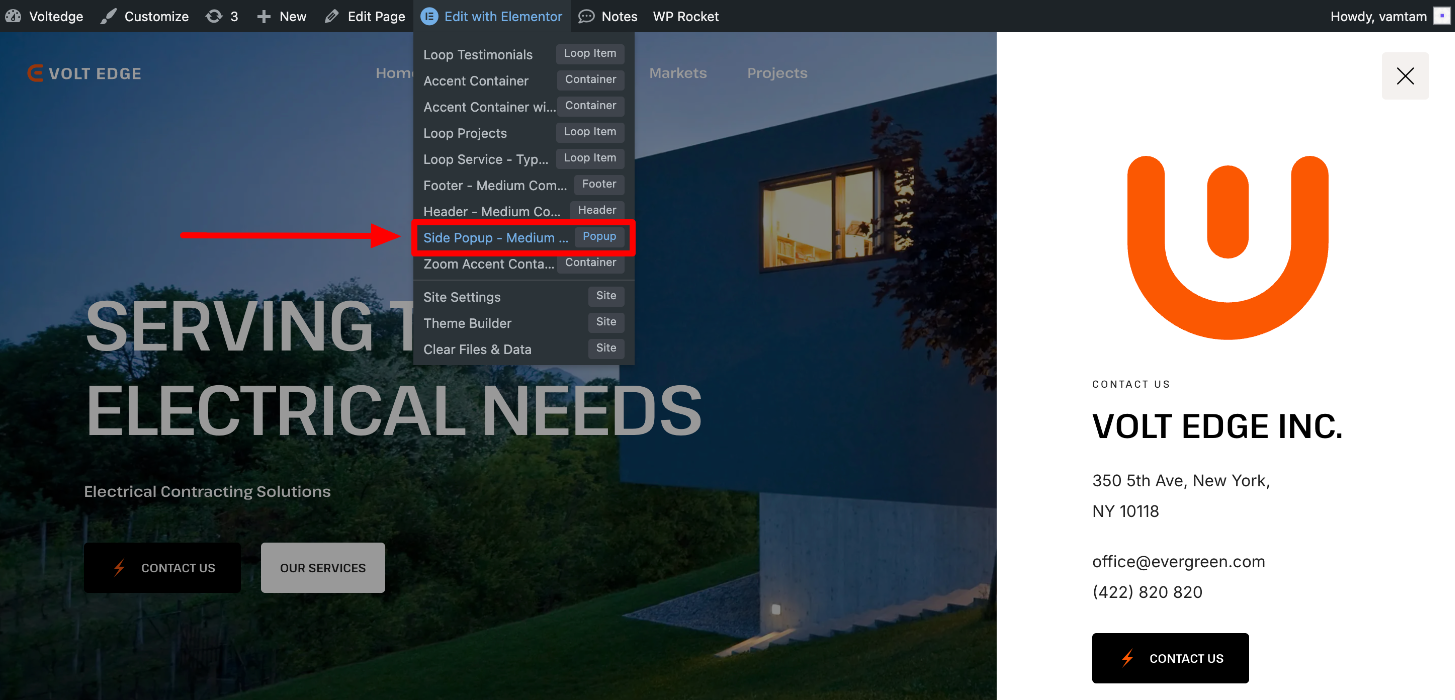Go to Markets nav link
Viewport: 1455px width, 700px height.
[x=678, y=73]
